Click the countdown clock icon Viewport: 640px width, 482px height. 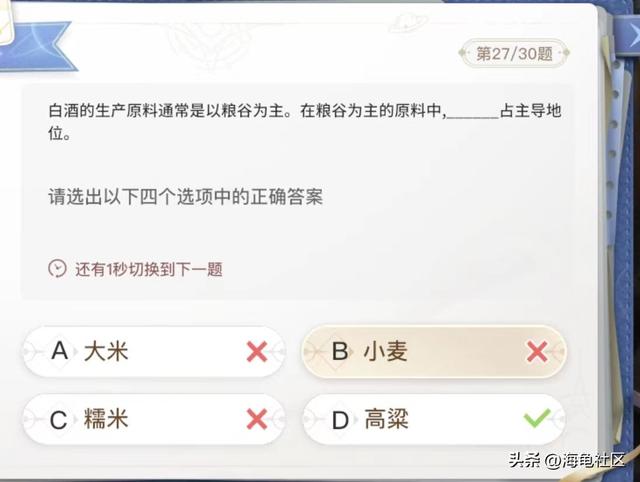[x=57, y=268]
